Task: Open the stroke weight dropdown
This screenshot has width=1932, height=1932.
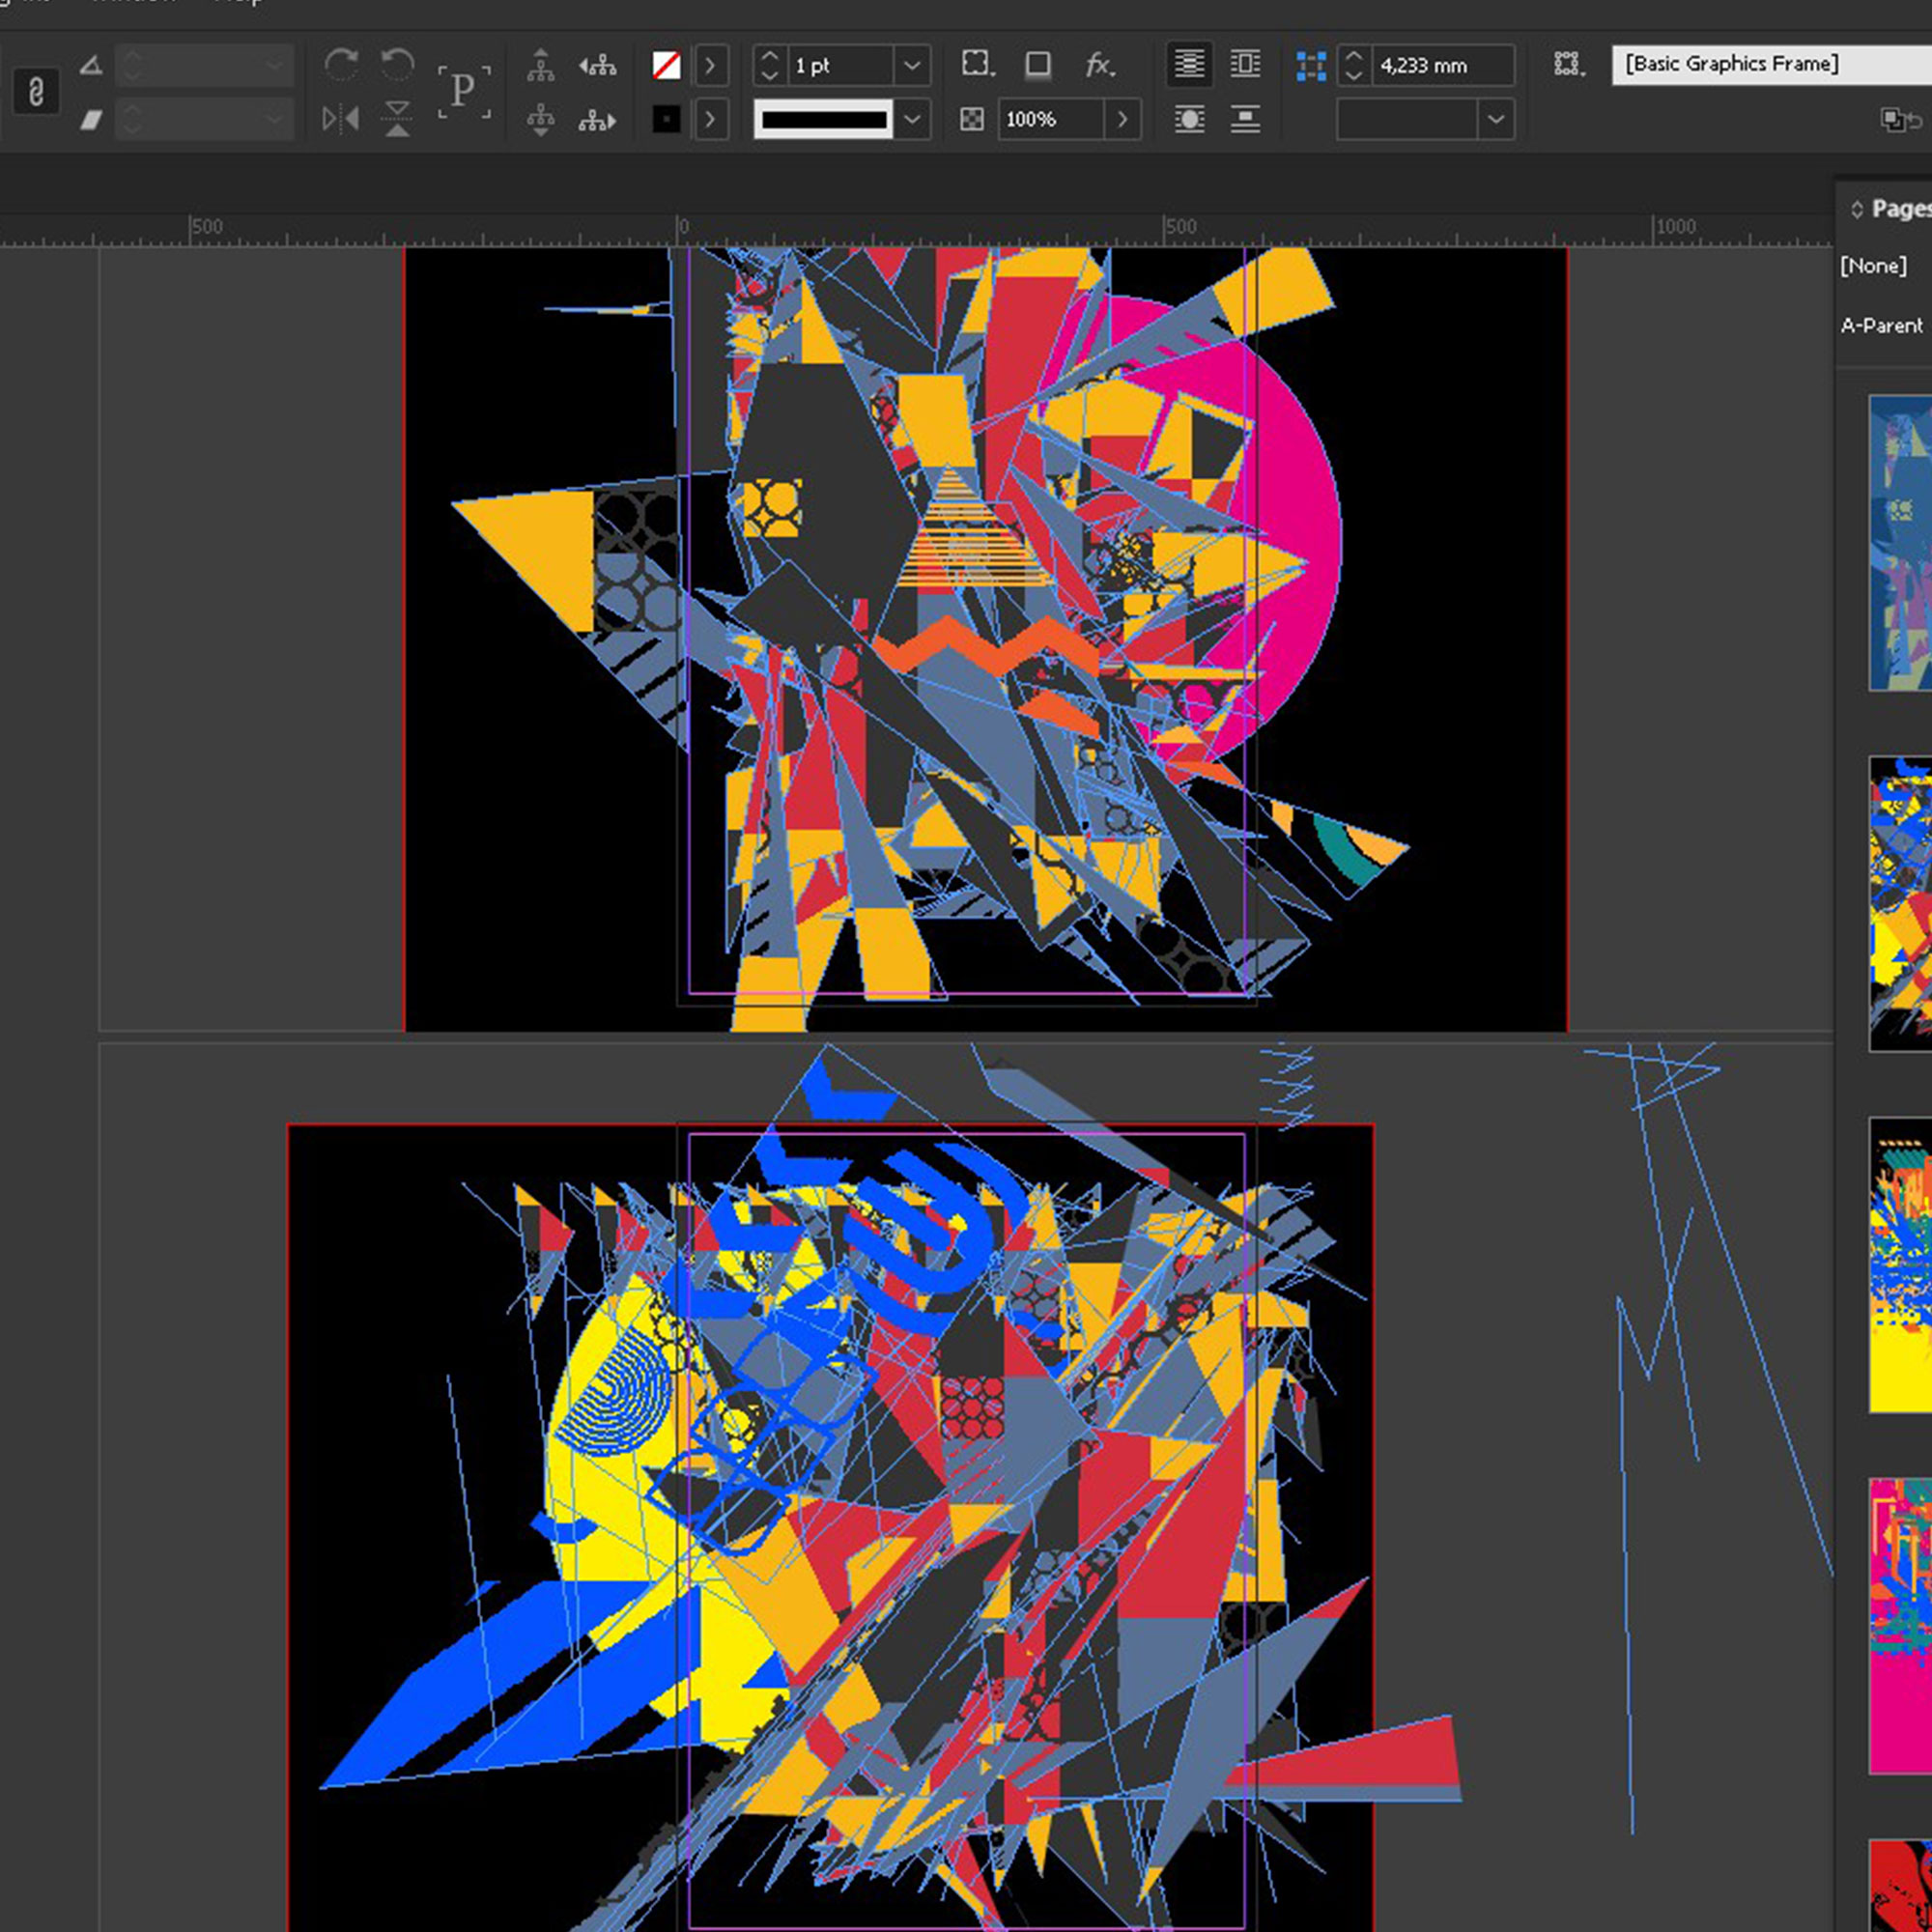Action: pos(912,65)
